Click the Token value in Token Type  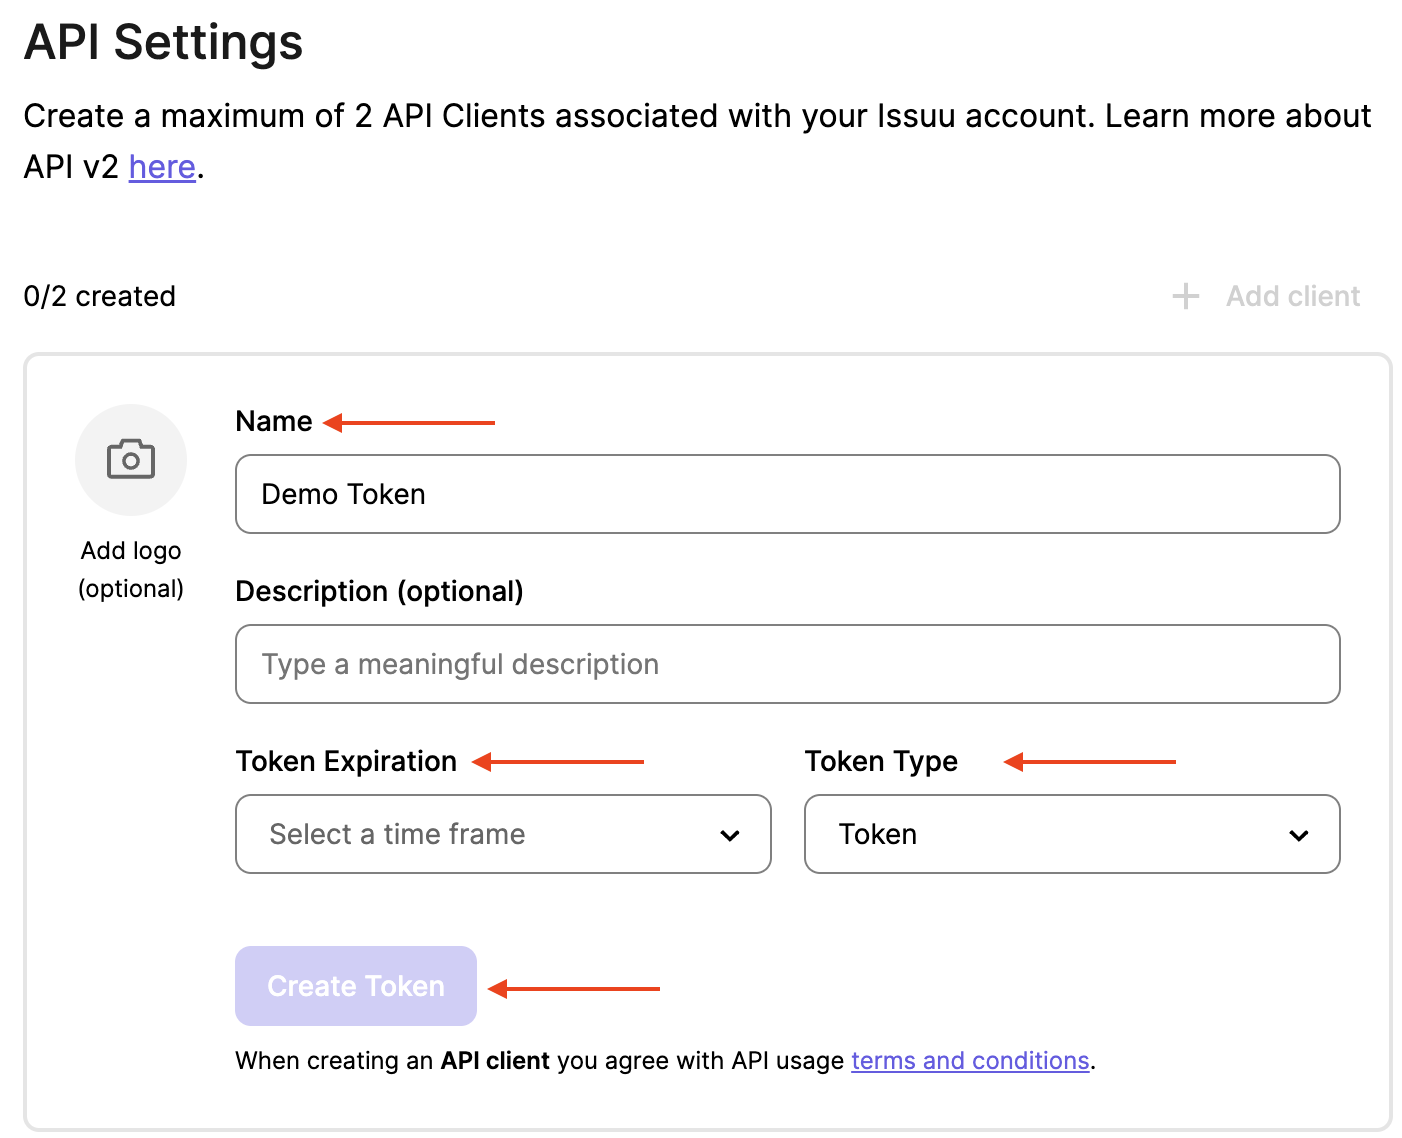[x=877, y=834]
